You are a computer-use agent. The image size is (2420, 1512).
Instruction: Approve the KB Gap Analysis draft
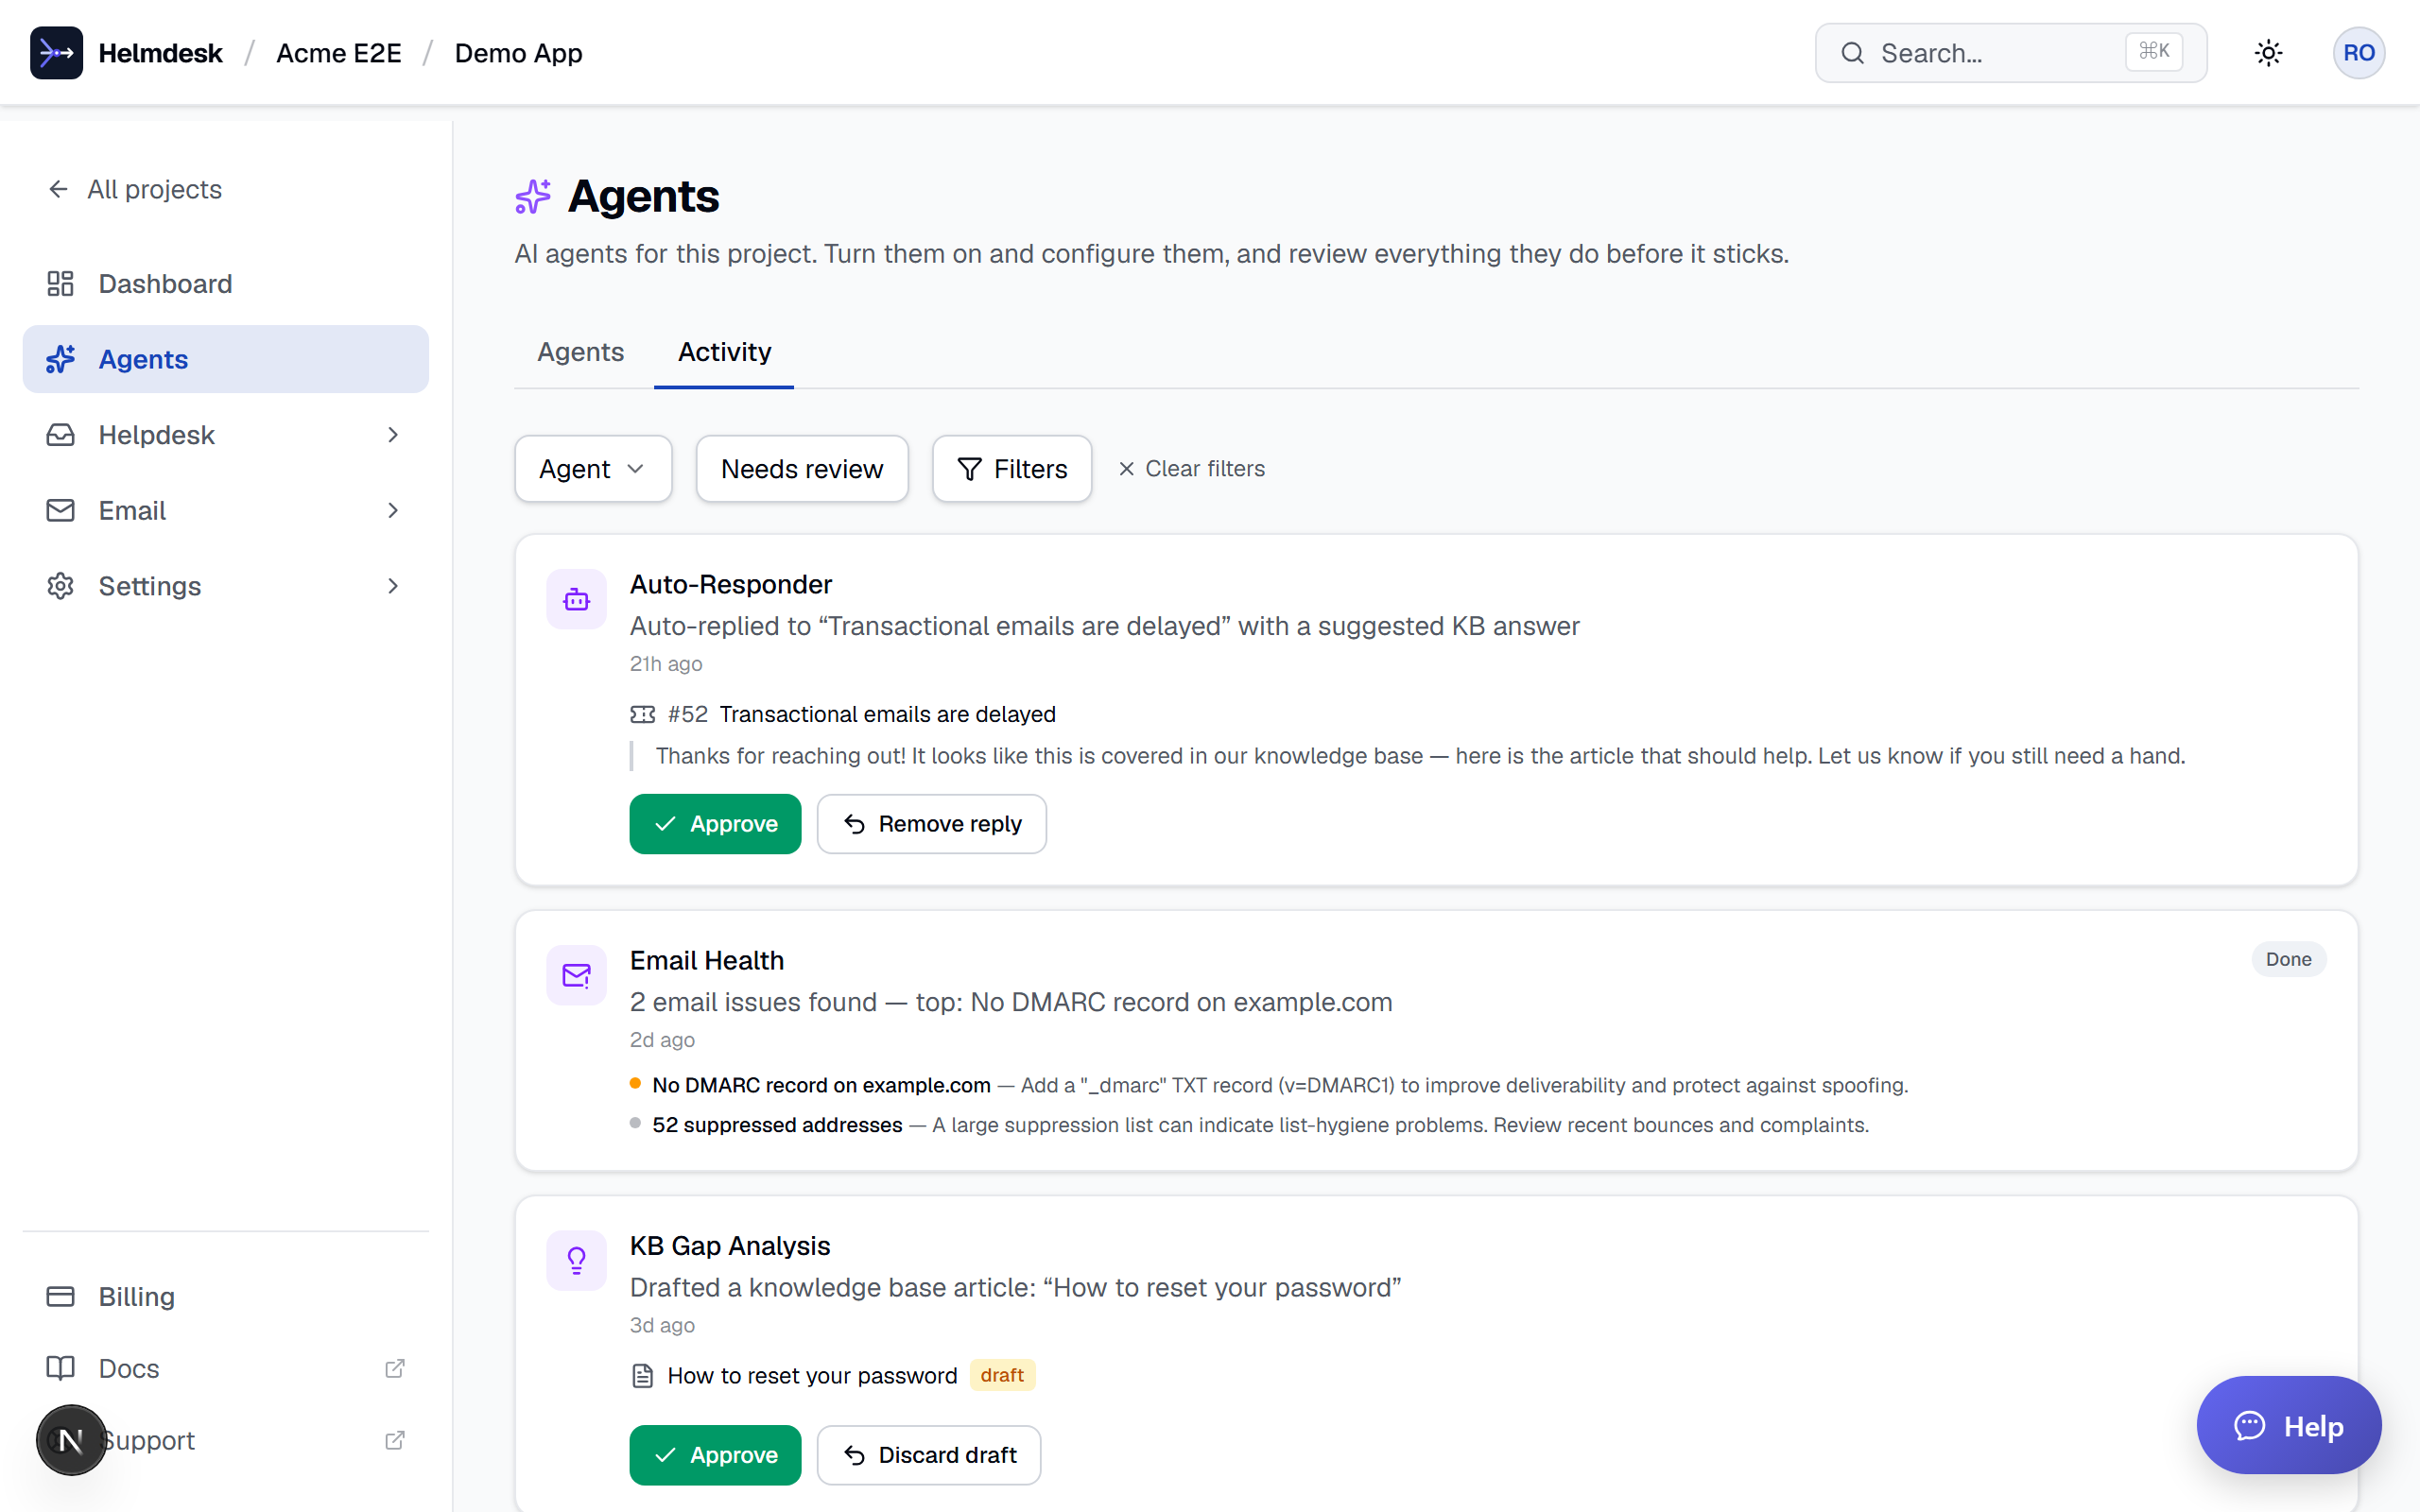[x=715, y=1455]
